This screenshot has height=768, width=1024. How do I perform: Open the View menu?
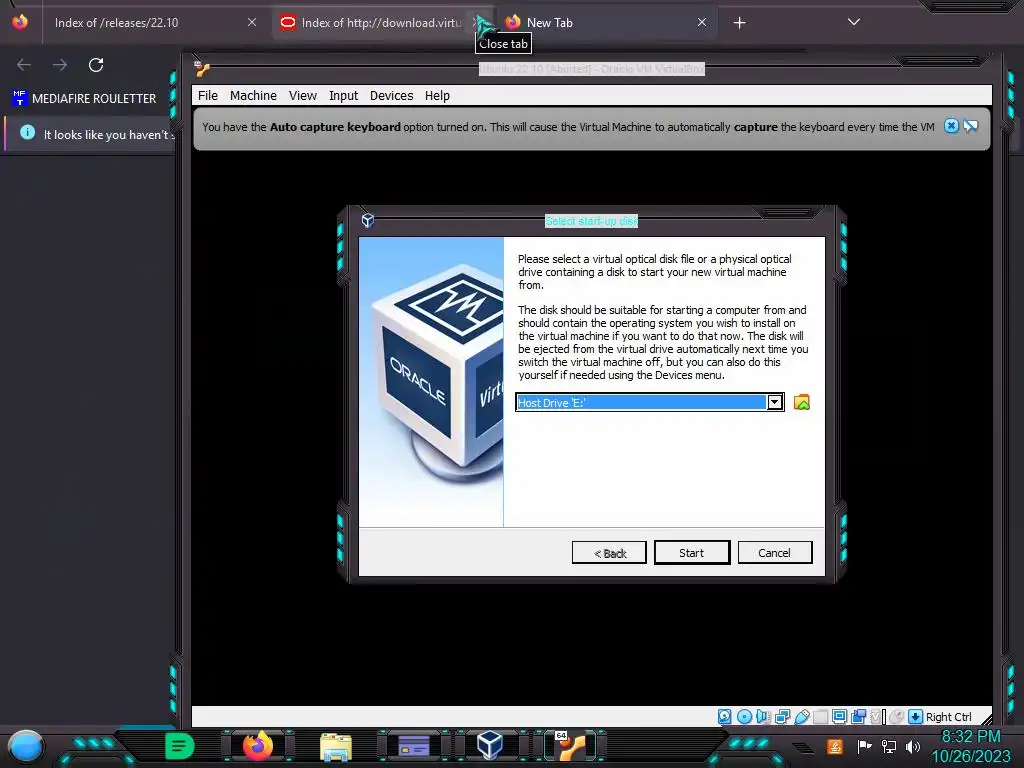click(303, 95)
